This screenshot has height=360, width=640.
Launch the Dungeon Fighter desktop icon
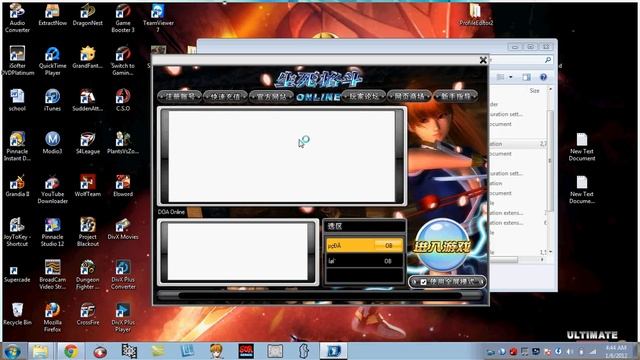click(x=87, y=275)
